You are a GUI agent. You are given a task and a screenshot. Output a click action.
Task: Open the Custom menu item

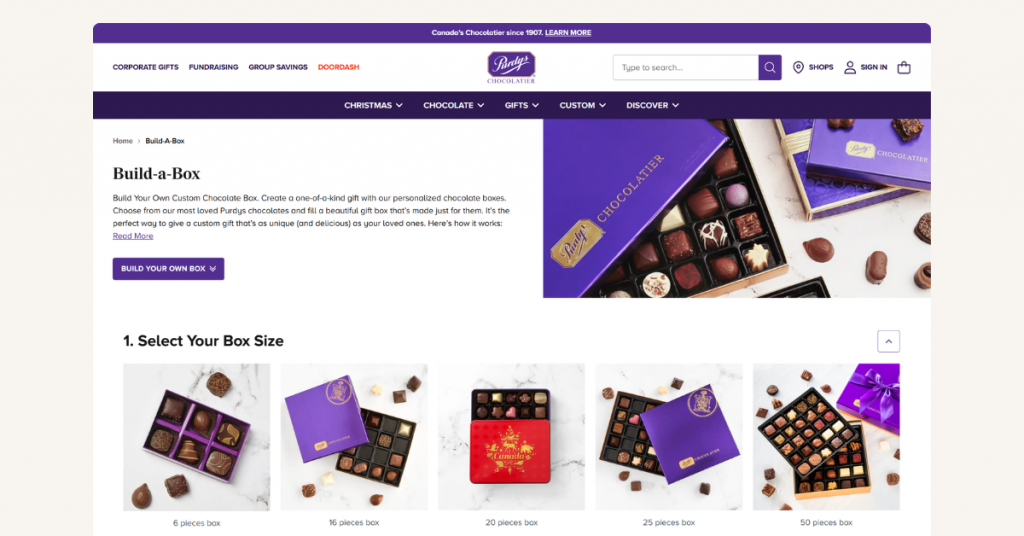(x=583, y=105)
